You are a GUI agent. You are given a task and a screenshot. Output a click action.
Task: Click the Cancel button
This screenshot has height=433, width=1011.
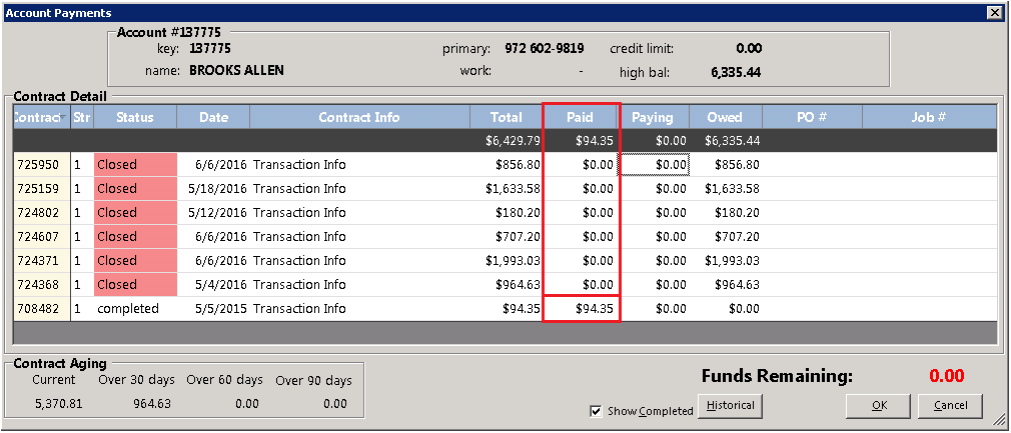(951, 406)
